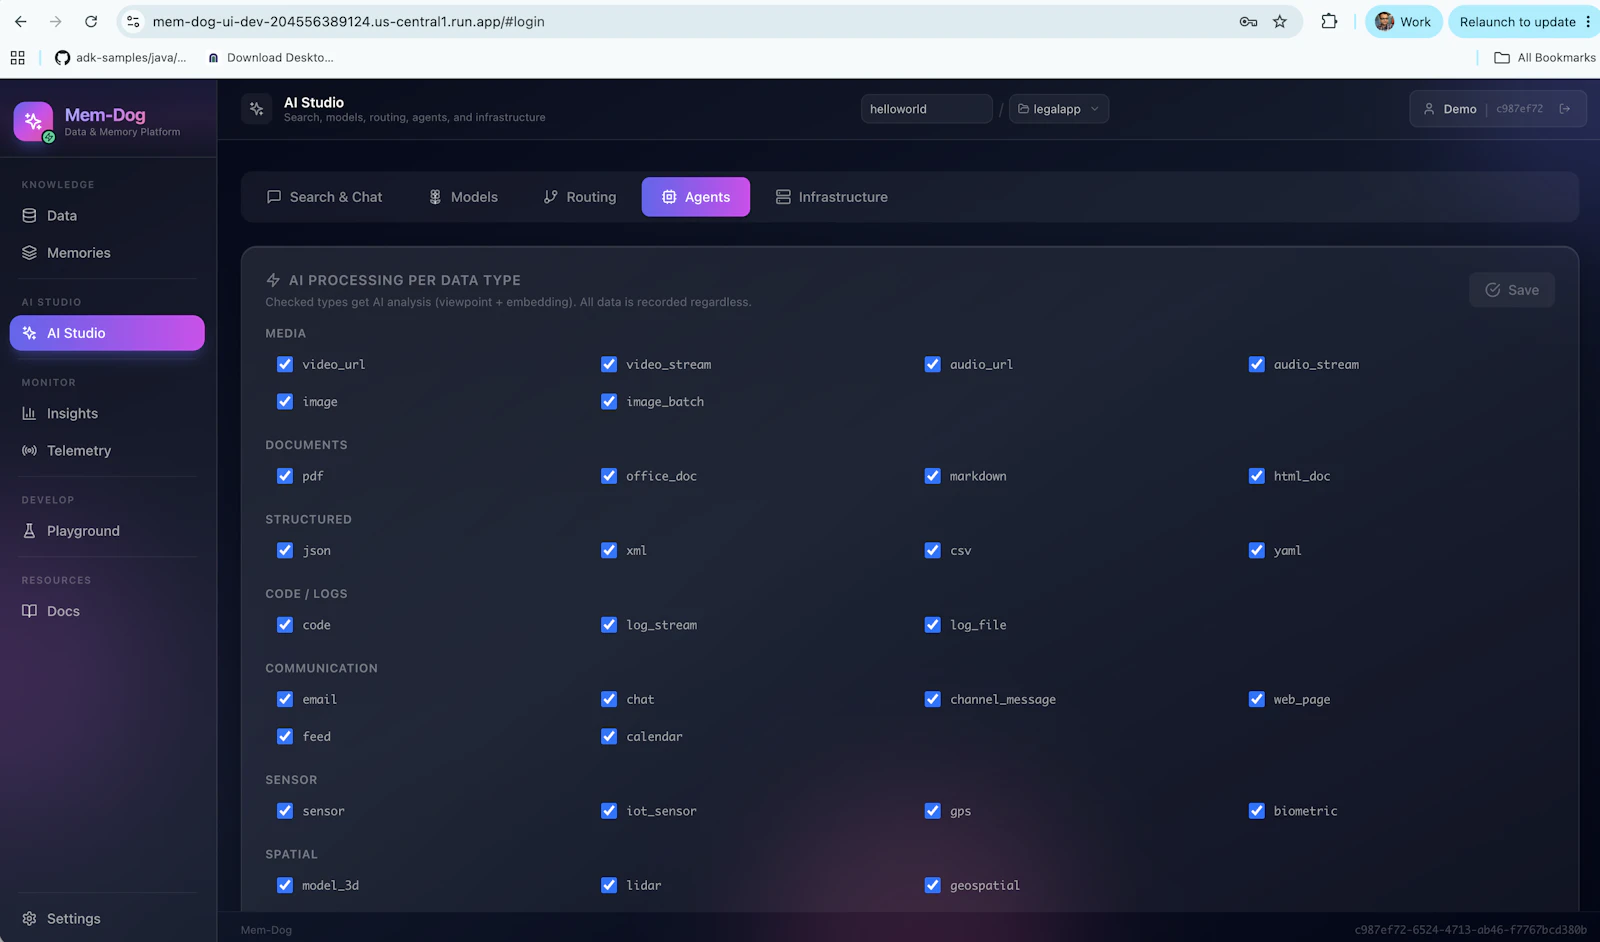Click the session ID c987ef72 text

click(x=1519, y=109)
